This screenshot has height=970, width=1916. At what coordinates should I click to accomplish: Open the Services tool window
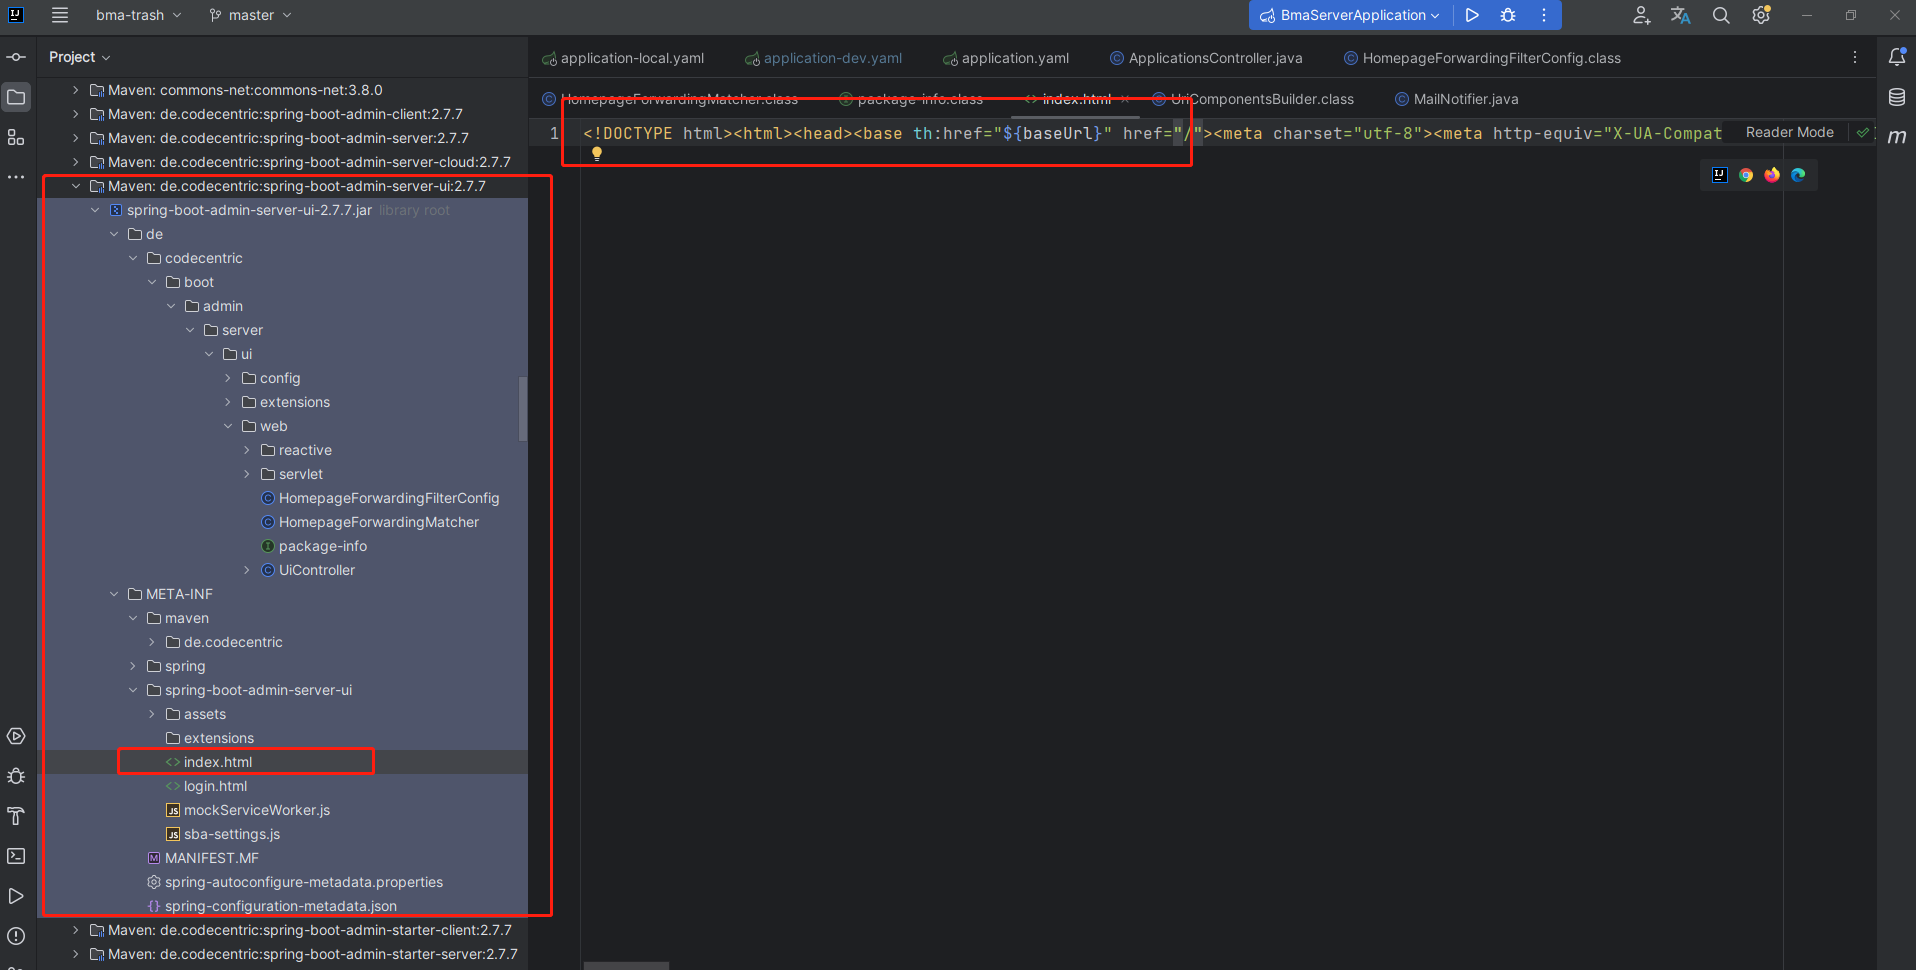point(16,736)
